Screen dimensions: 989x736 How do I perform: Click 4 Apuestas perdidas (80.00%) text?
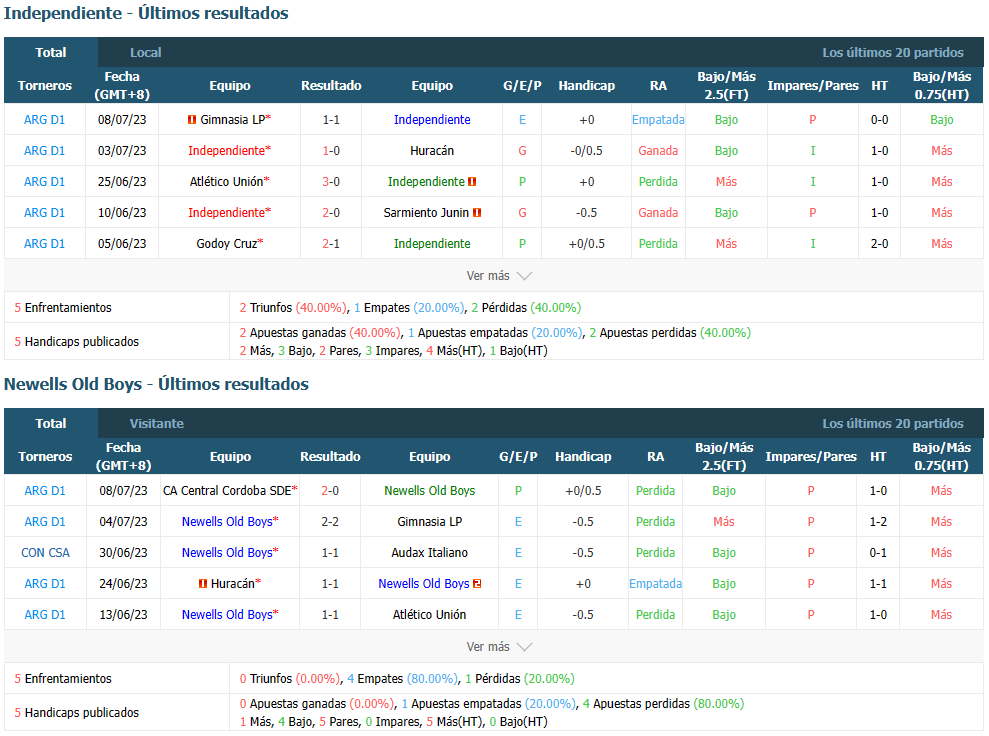(x=664, y=703)
